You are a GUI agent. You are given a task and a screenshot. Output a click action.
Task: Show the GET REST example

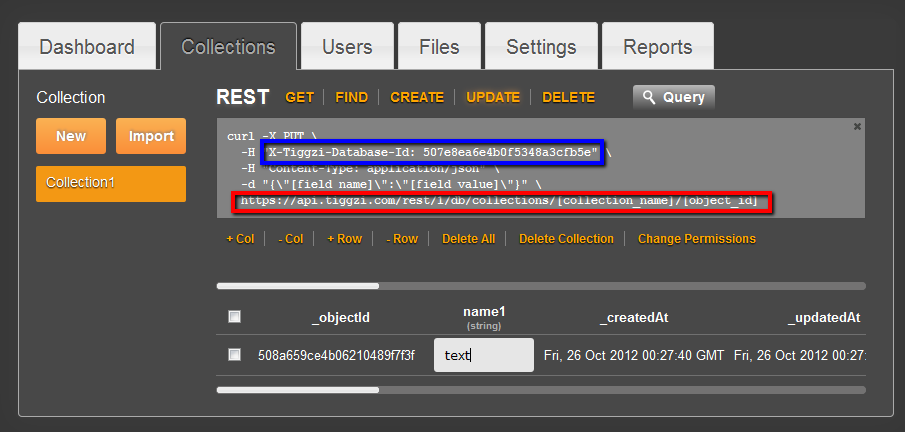[299, 97]
